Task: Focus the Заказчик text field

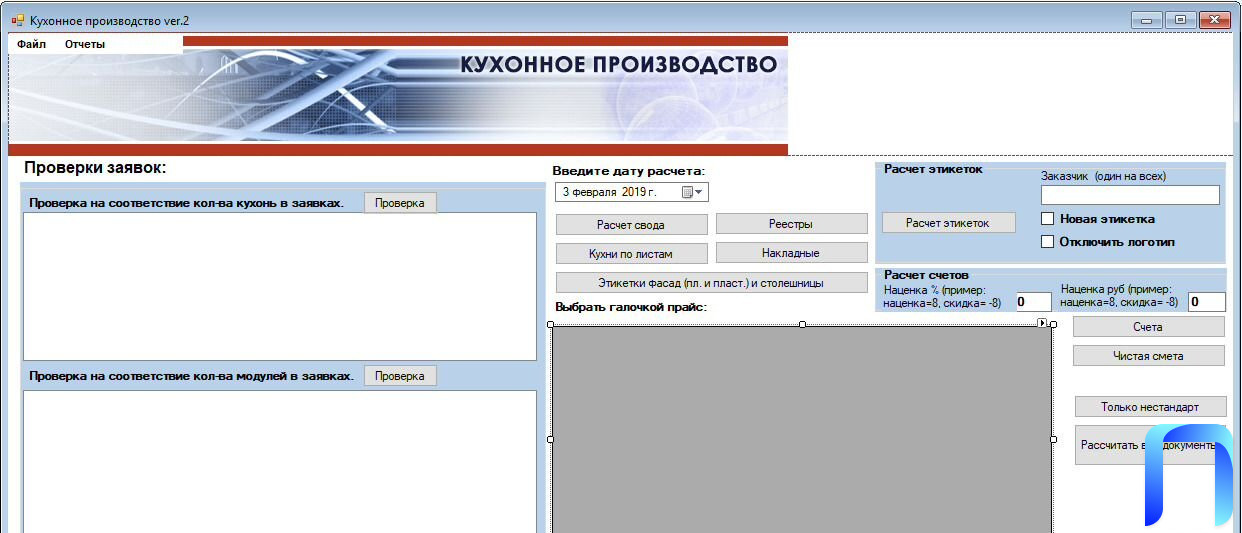Action: (1130, 195)
